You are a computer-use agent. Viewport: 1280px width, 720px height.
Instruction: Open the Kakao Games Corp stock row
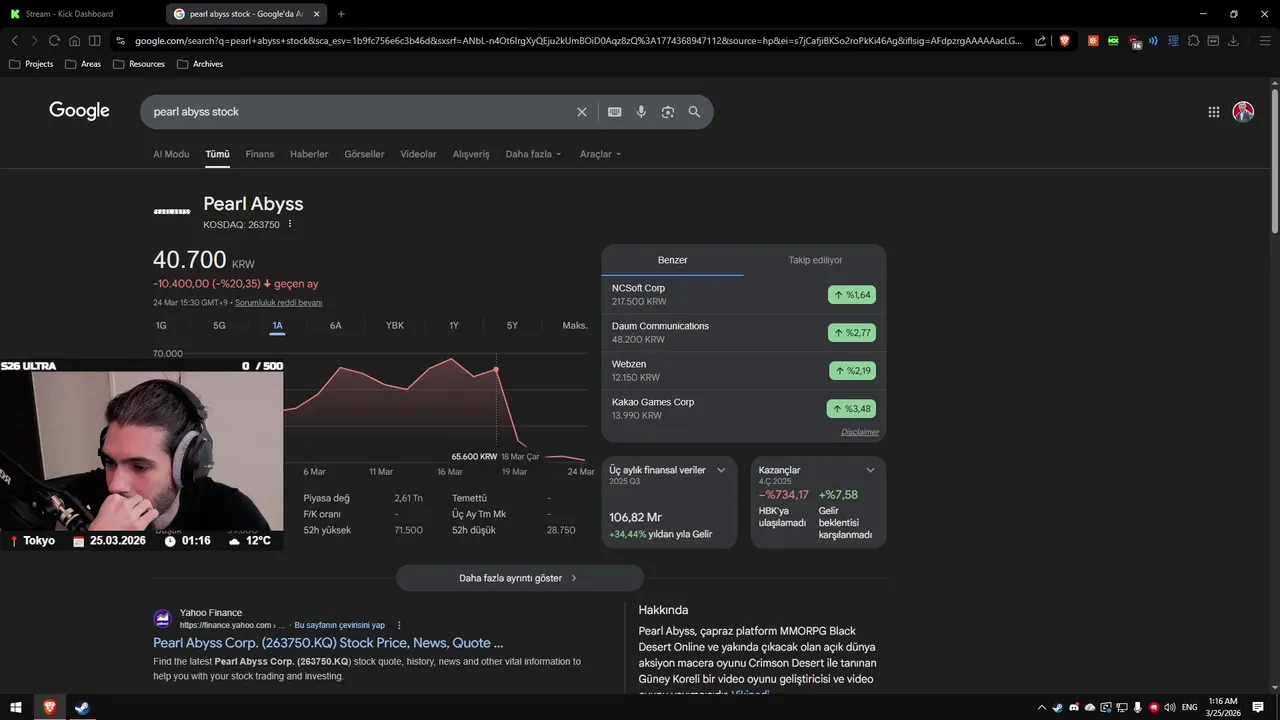pos(744,409)
